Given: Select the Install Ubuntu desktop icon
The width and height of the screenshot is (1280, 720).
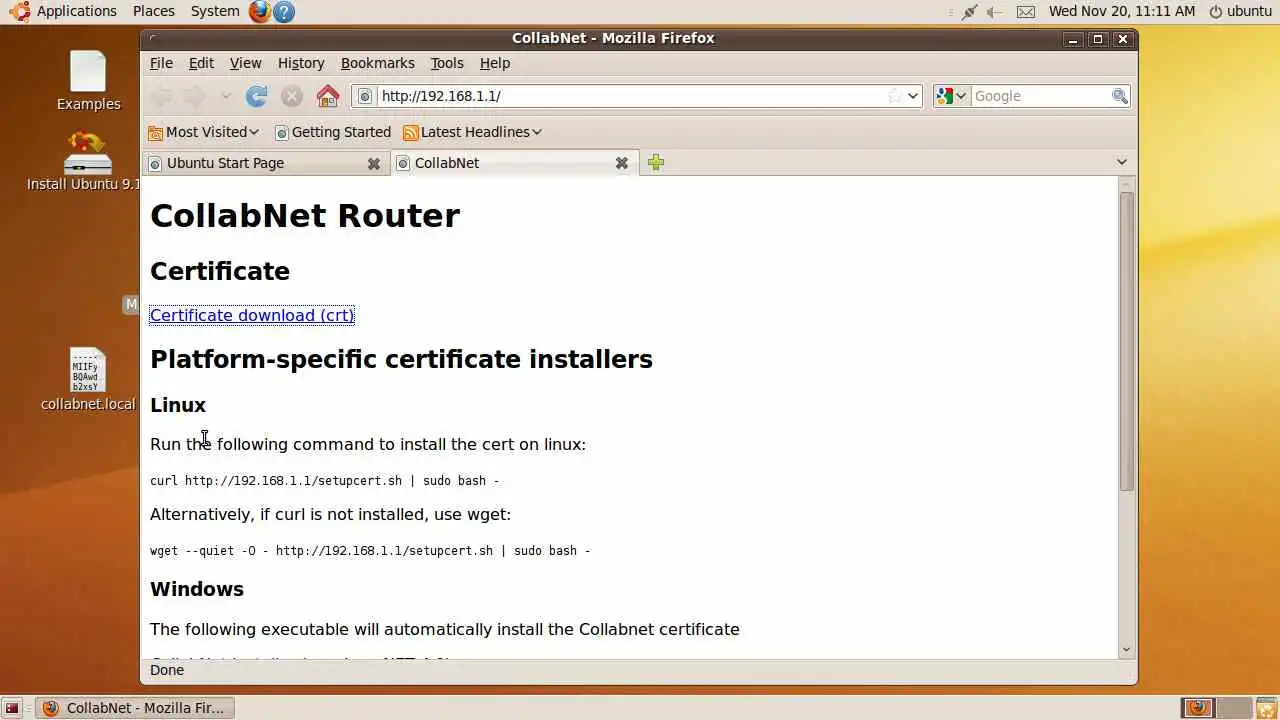Looking at the screenshot, I should coord(84,160).
